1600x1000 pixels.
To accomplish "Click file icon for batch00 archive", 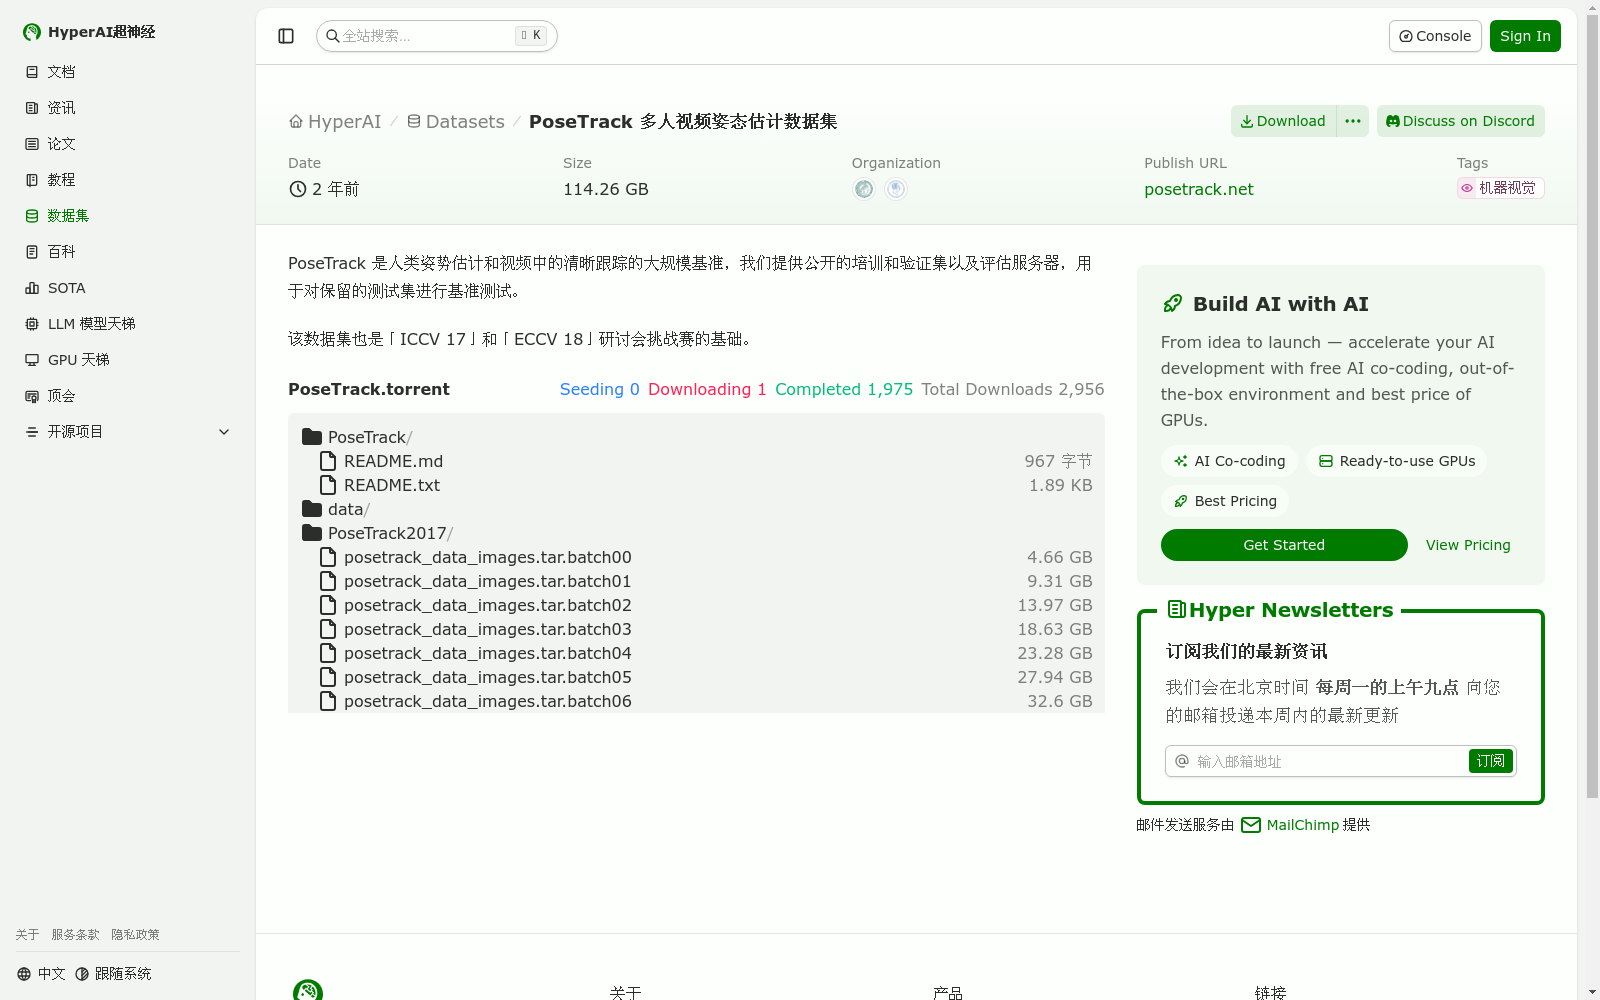I will 328,557.
